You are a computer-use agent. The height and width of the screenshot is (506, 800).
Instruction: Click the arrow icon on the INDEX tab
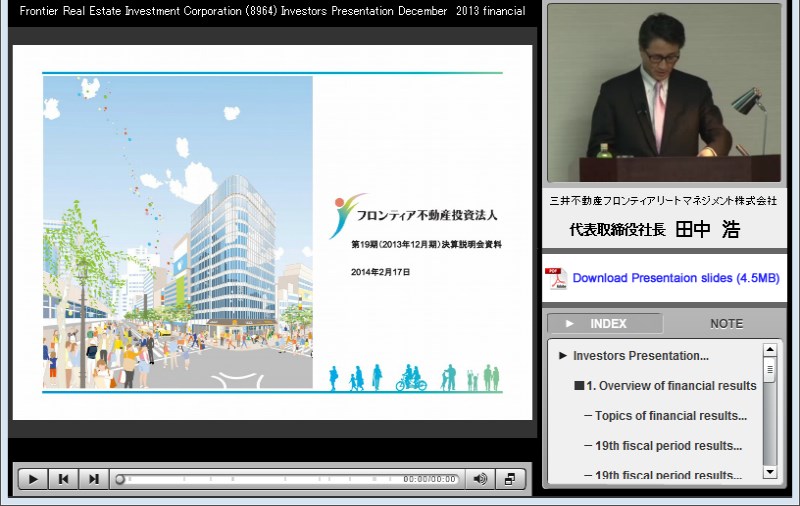pyautogui.click(x=570, y=323)
